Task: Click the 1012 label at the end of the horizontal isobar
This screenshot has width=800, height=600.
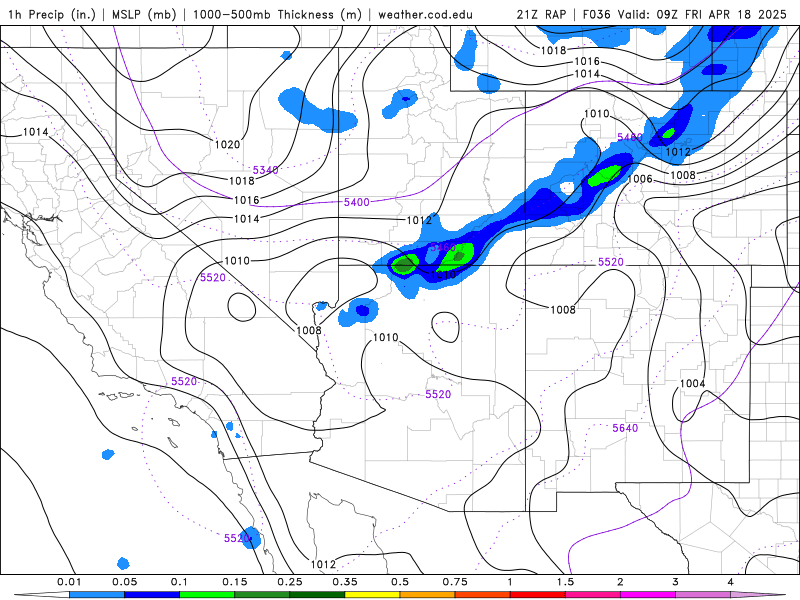Action: tap(419, 220)
